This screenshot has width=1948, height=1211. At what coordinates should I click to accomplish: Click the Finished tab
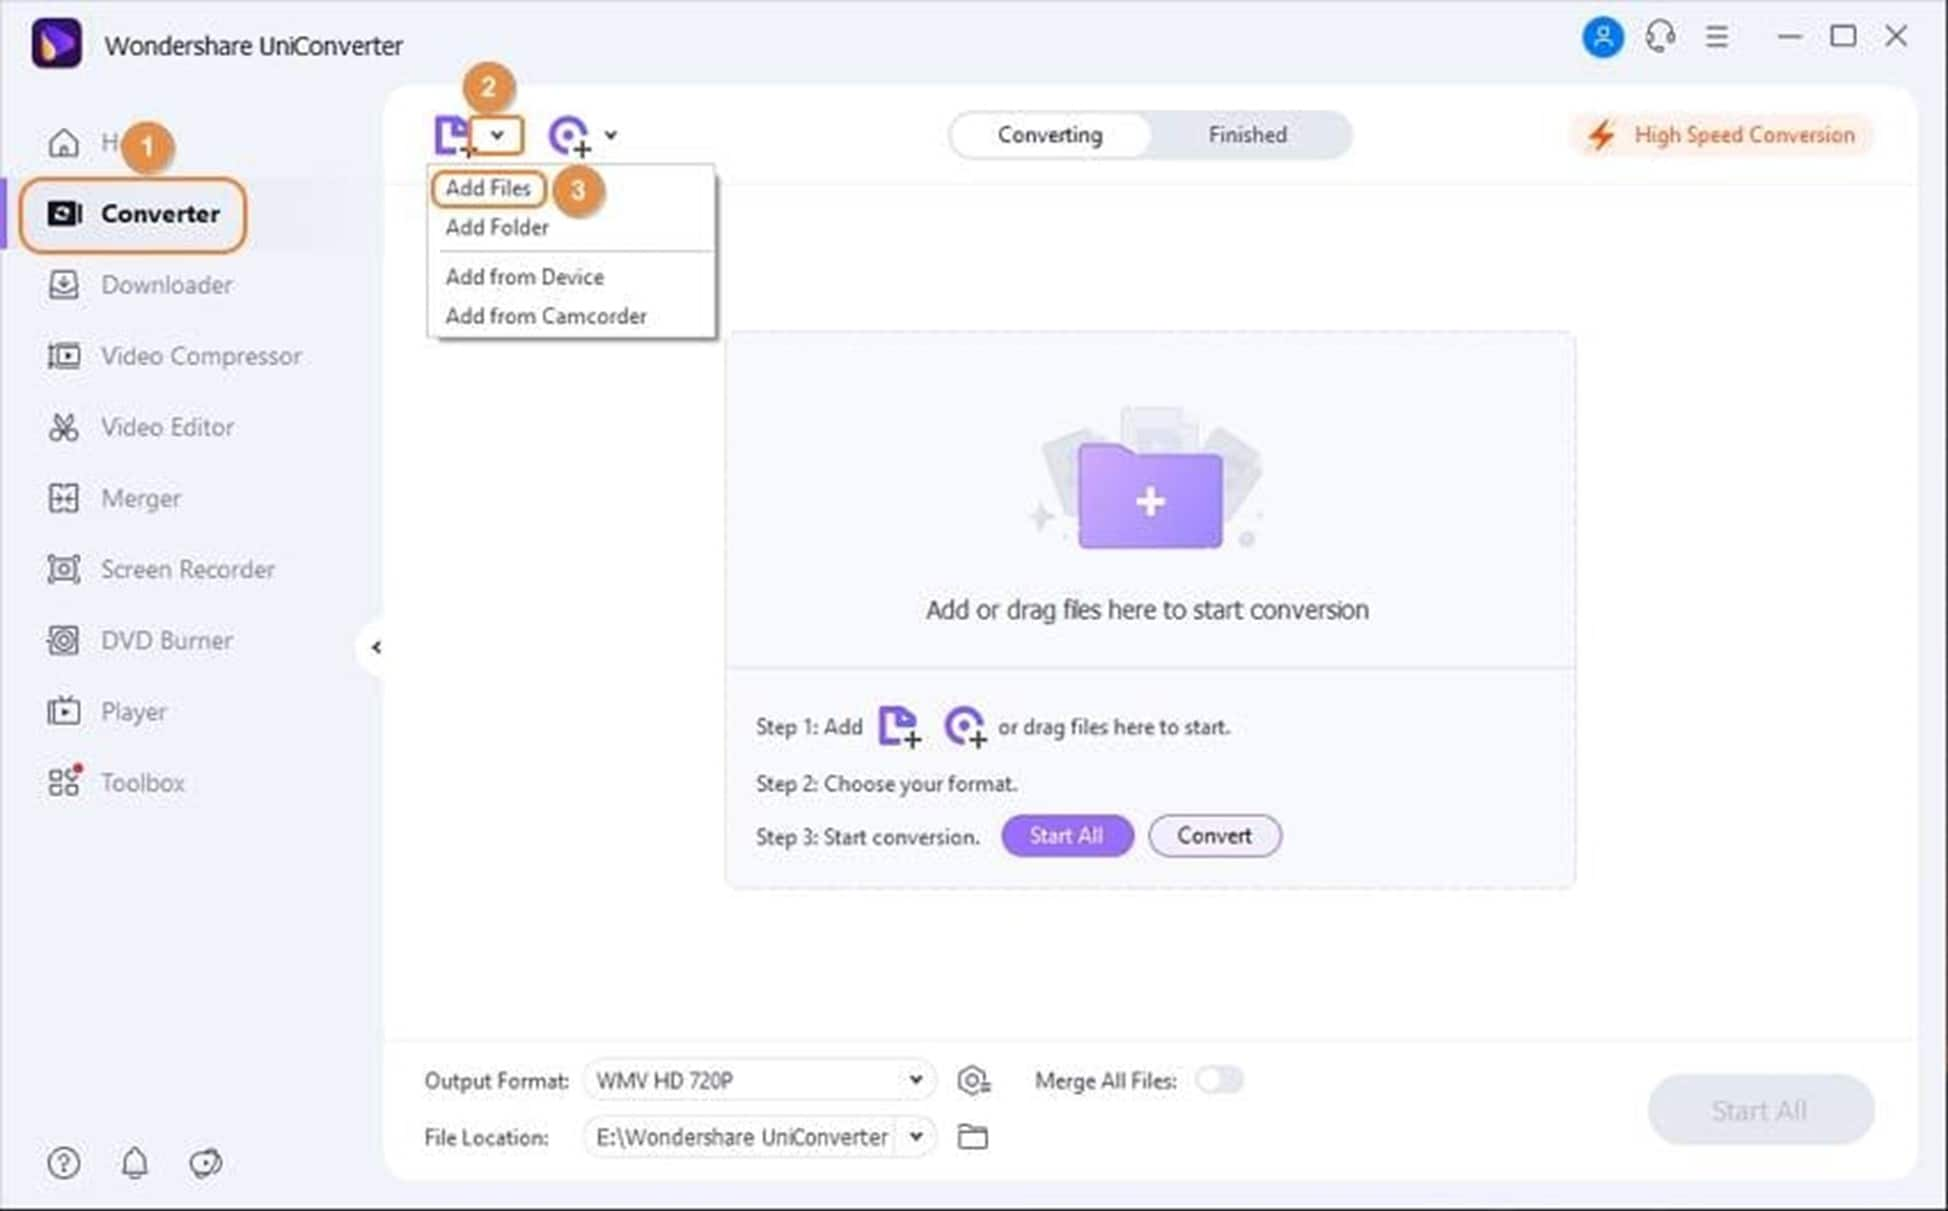[x=1247, y=135]
